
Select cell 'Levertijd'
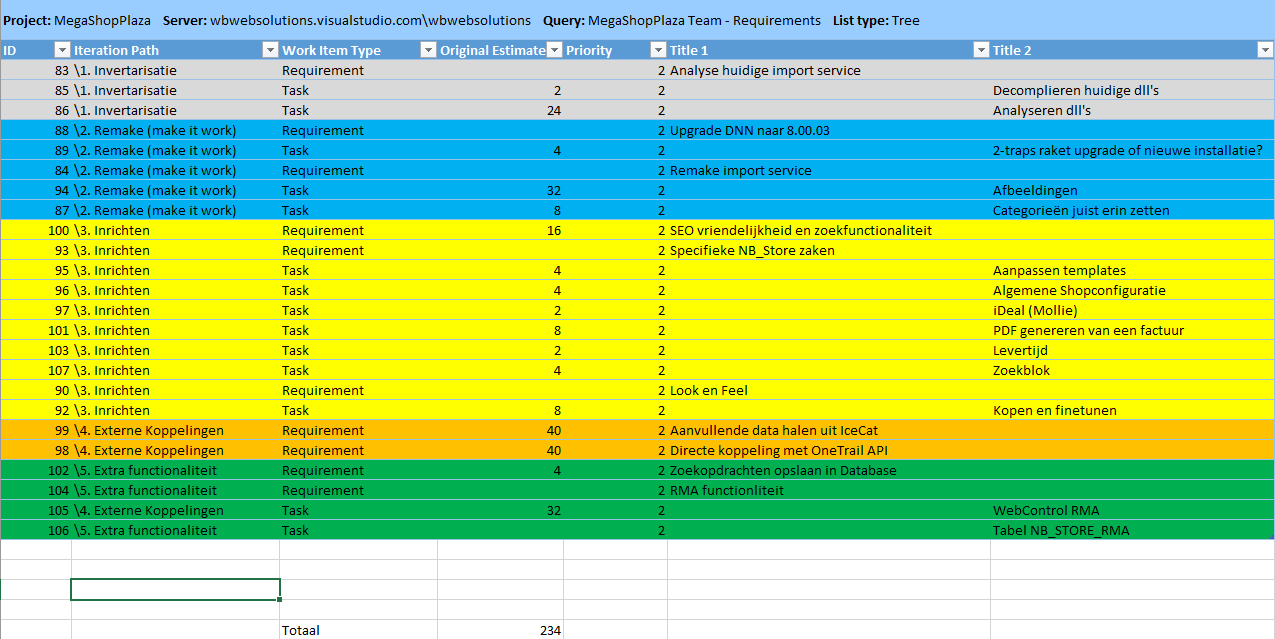click(1132, 350)
